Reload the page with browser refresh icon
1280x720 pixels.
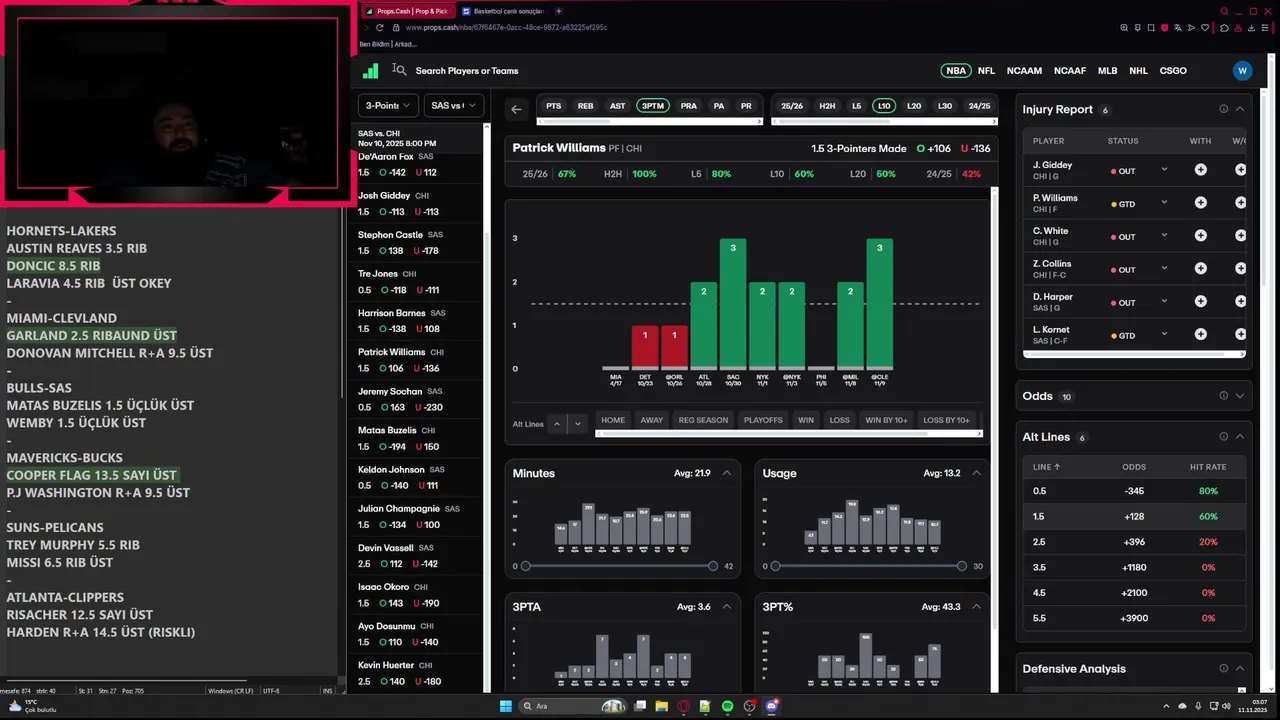tap(380, 28)
